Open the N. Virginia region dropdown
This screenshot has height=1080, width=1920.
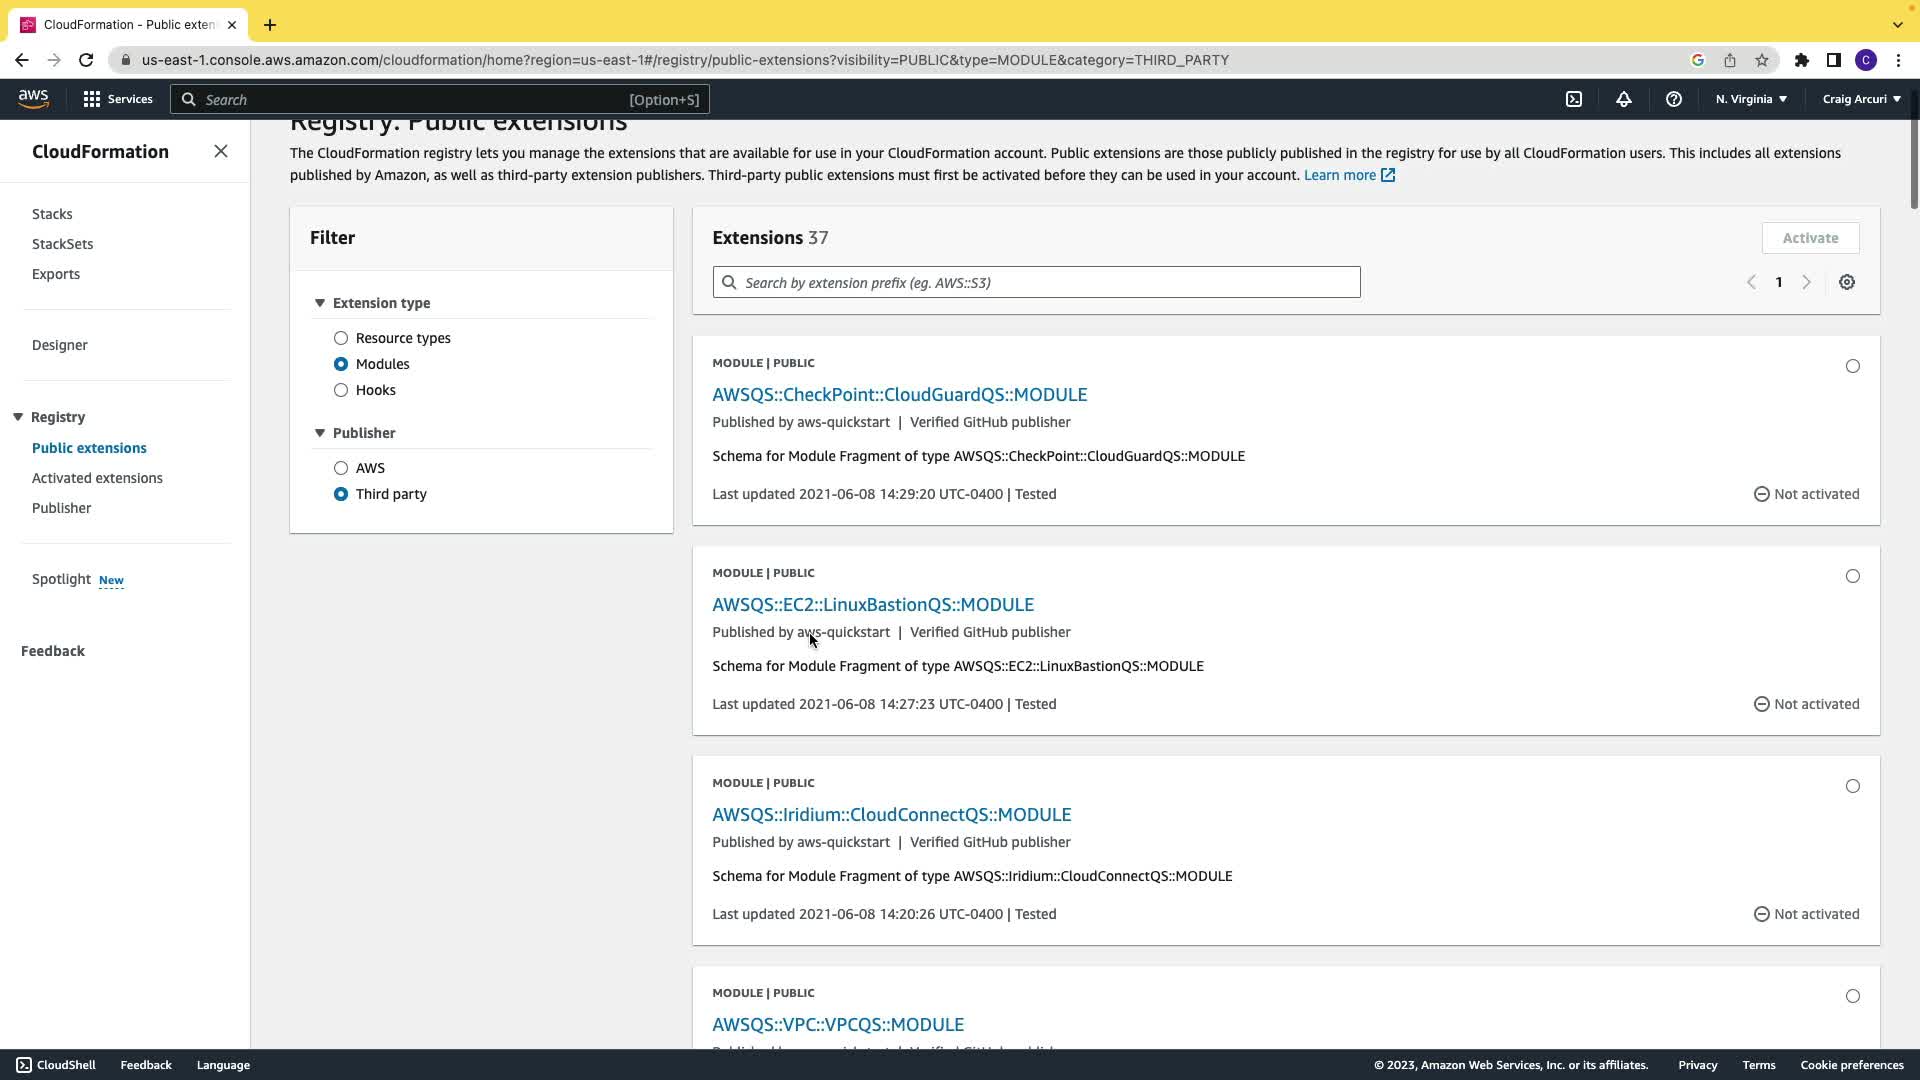tap(1750, 99)
